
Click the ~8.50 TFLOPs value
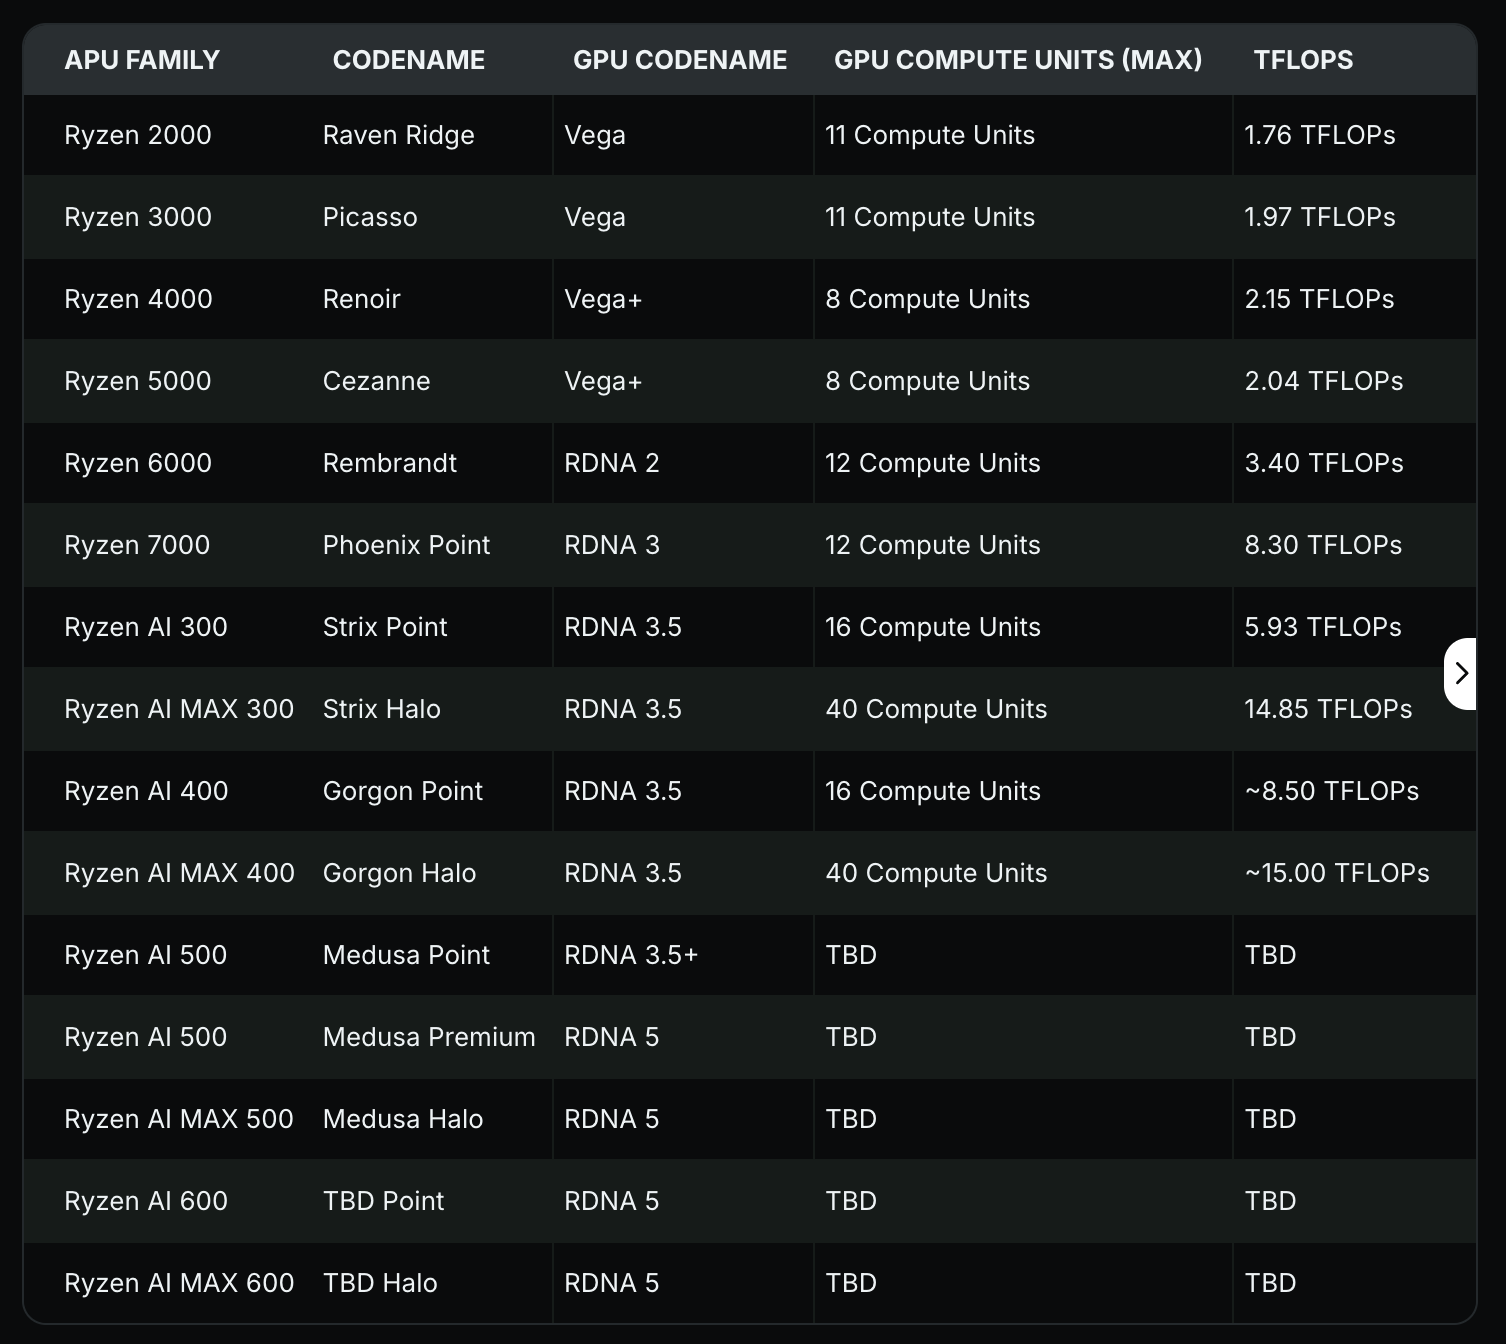1331,791
